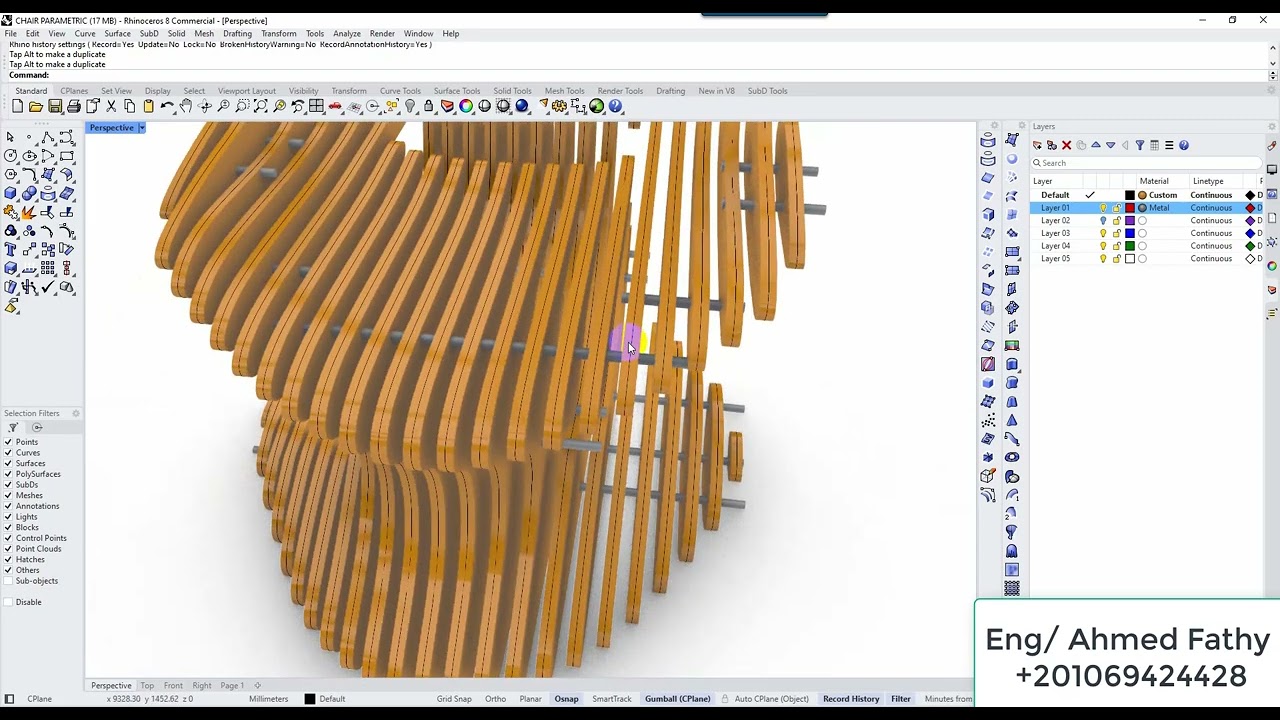1280x720 pixels.
Task: Click the blue Help question mark in Standard toolbar
Action: (x=615, y=106)
